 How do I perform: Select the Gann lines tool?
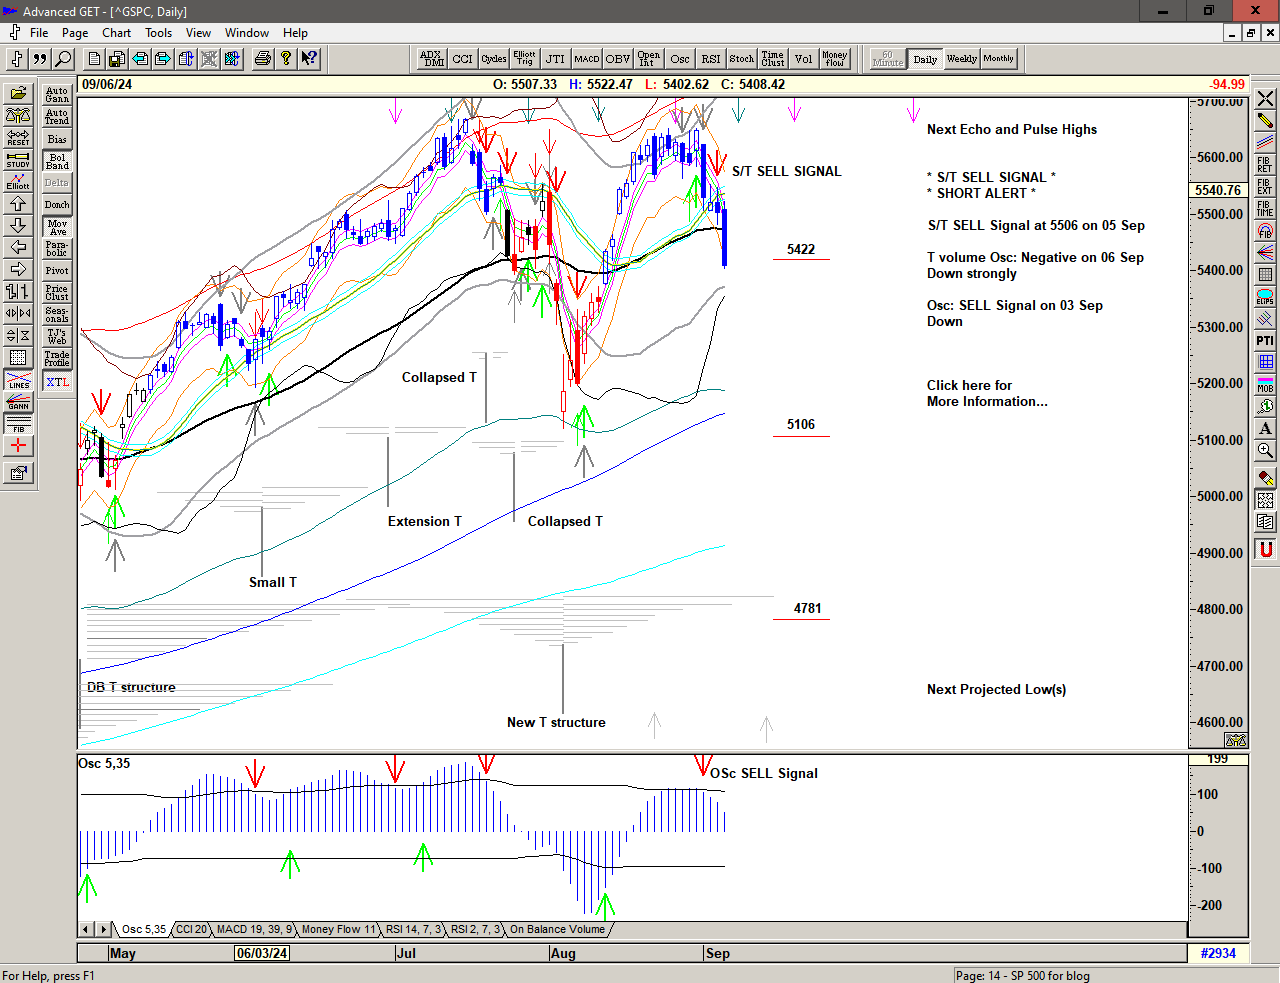coord(18,402)
